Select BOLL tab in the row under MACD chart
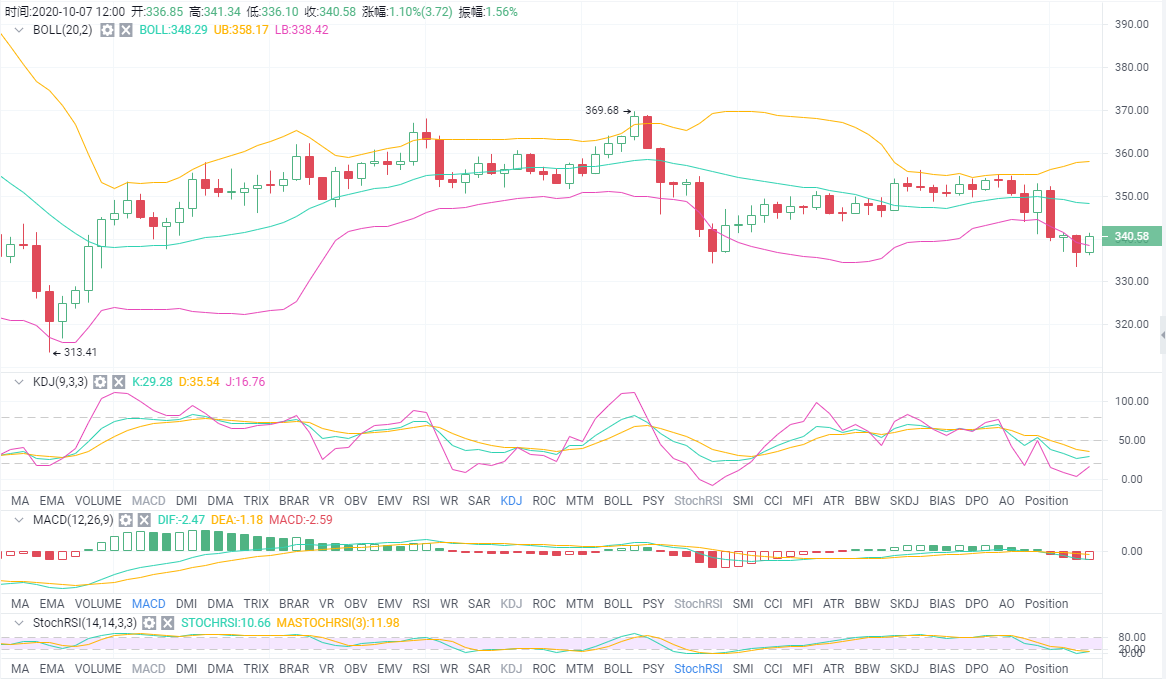Viewport: 1166px width, 679px height. (x=618, y=603)
